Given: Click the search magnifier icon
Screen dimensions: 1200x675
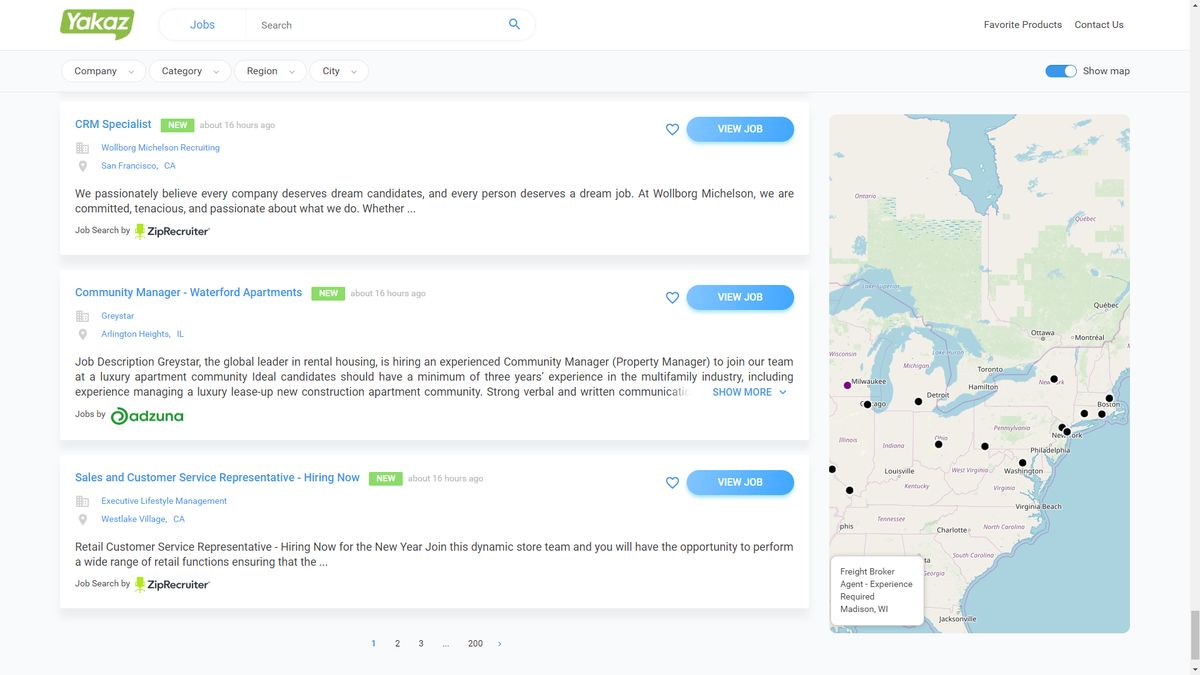Looking at the screenshot, I should coord(514,23).
